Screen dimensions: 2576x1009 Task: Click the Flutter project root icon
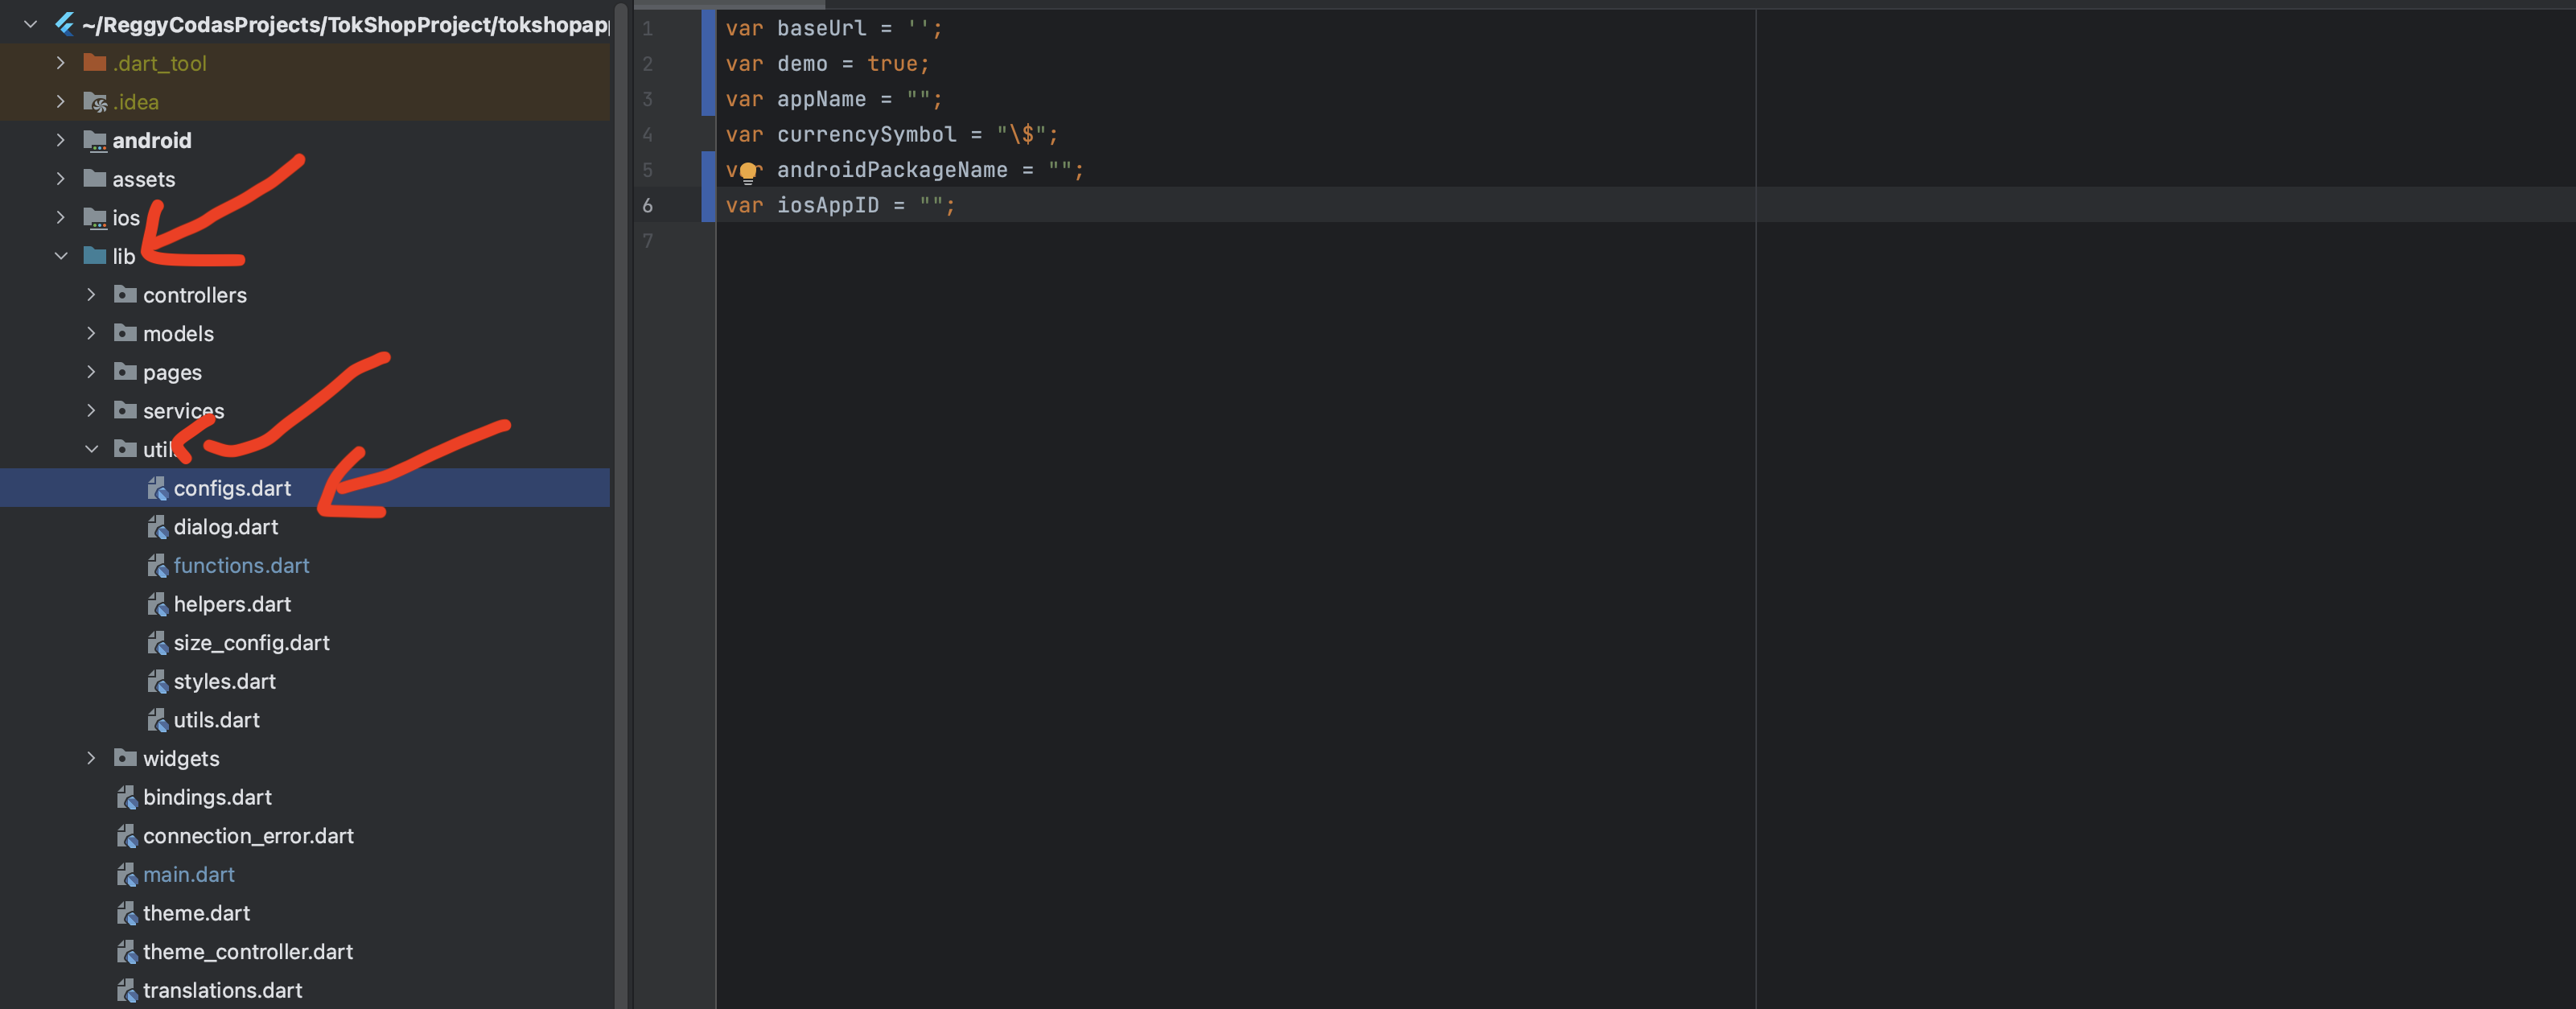tap(65, 24)
